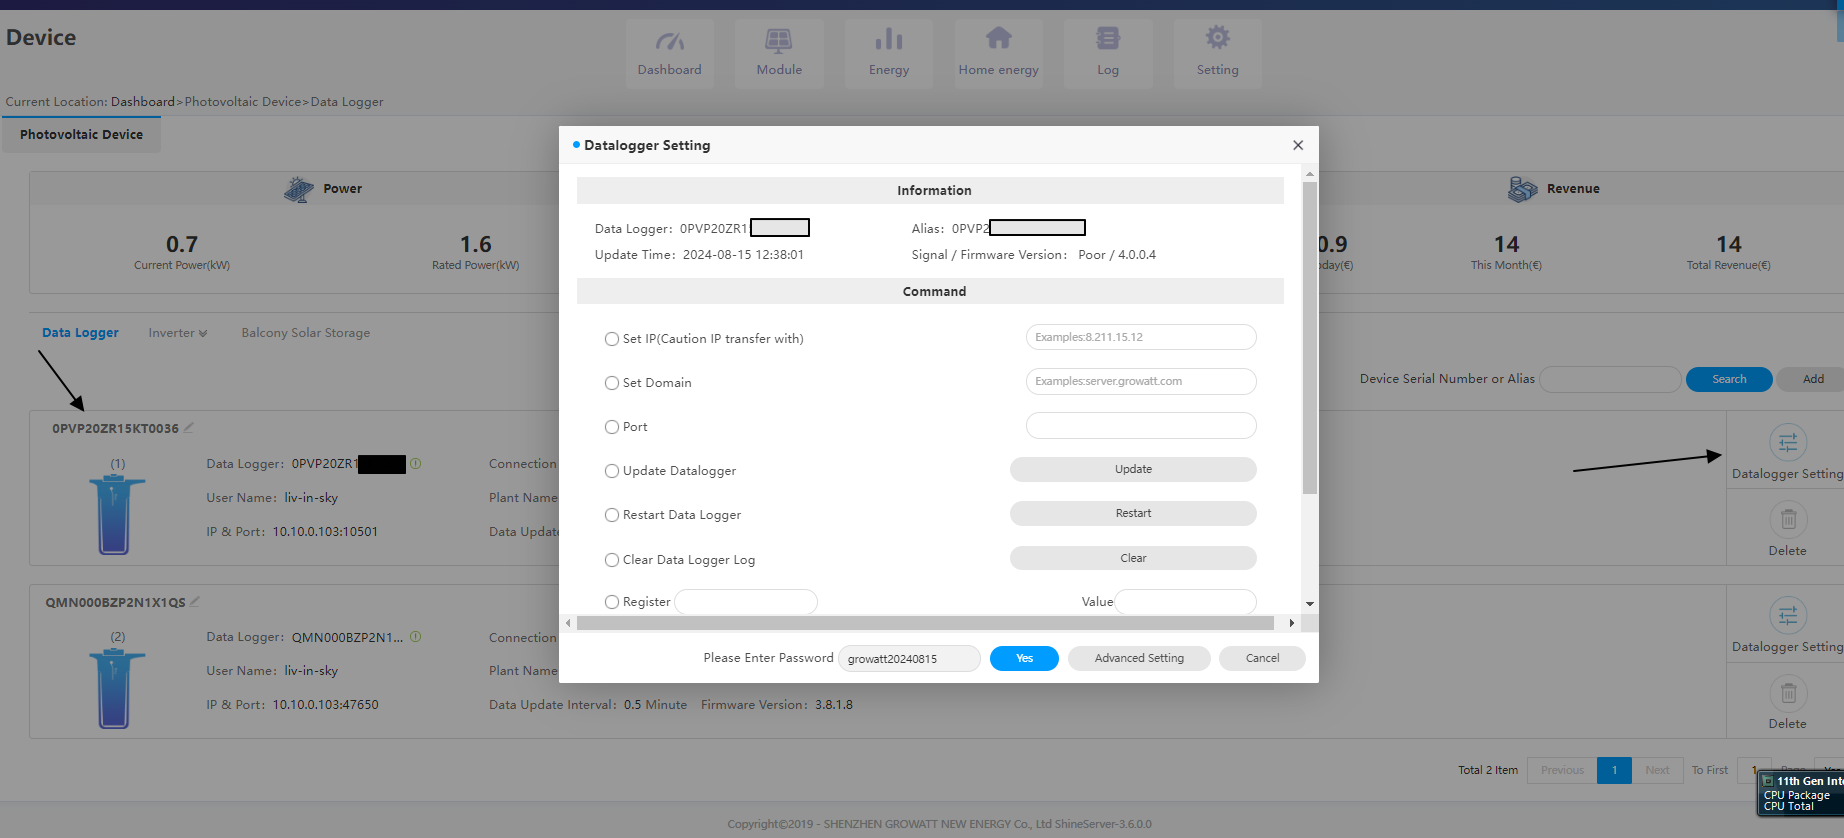Click dialog scroll left arrow

tap(568, 623)
